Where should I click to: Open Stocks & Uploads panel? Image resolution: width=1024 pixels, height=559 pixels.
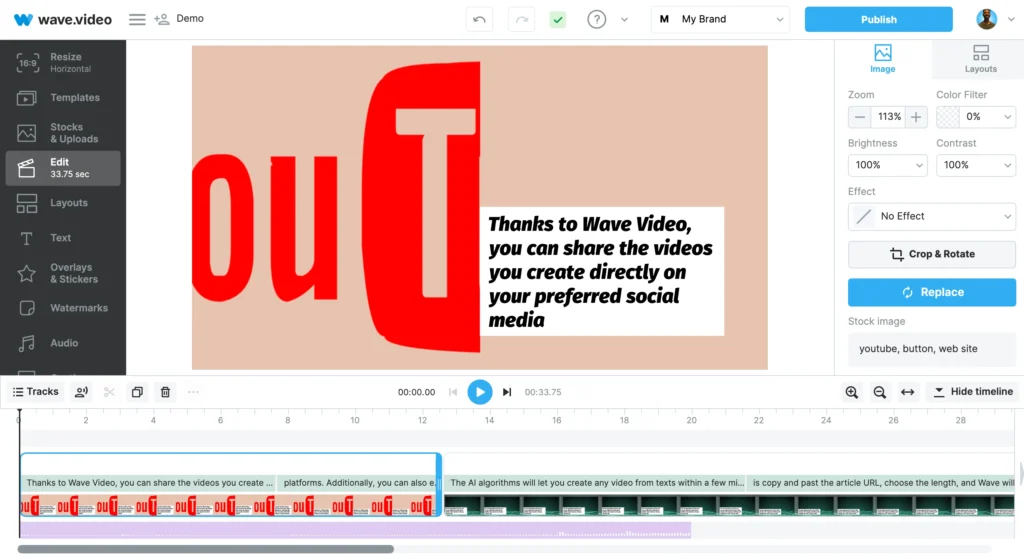point(63,133)
